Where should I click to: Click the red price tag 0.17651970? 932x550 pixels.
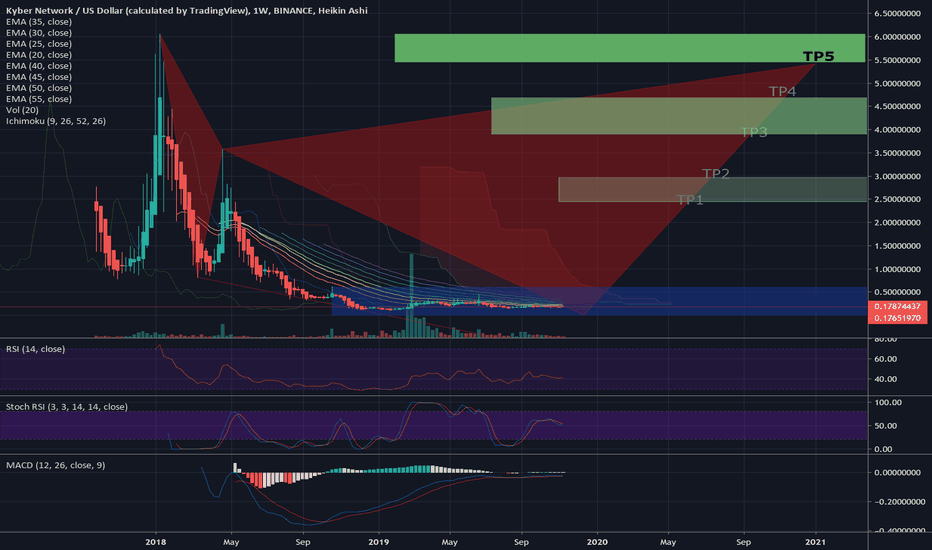[898, 318]
